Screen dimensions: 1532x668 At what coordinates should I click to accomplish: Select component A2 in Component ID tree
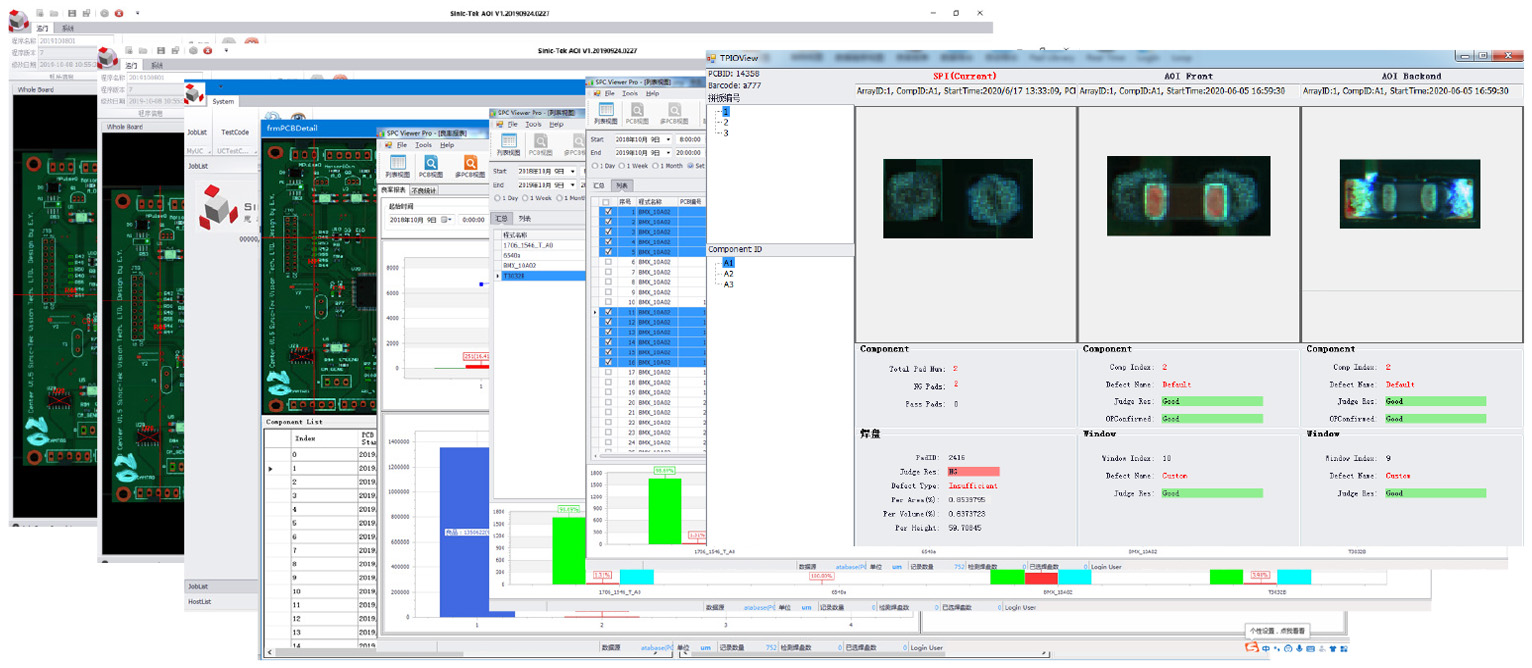coord(728,273)
